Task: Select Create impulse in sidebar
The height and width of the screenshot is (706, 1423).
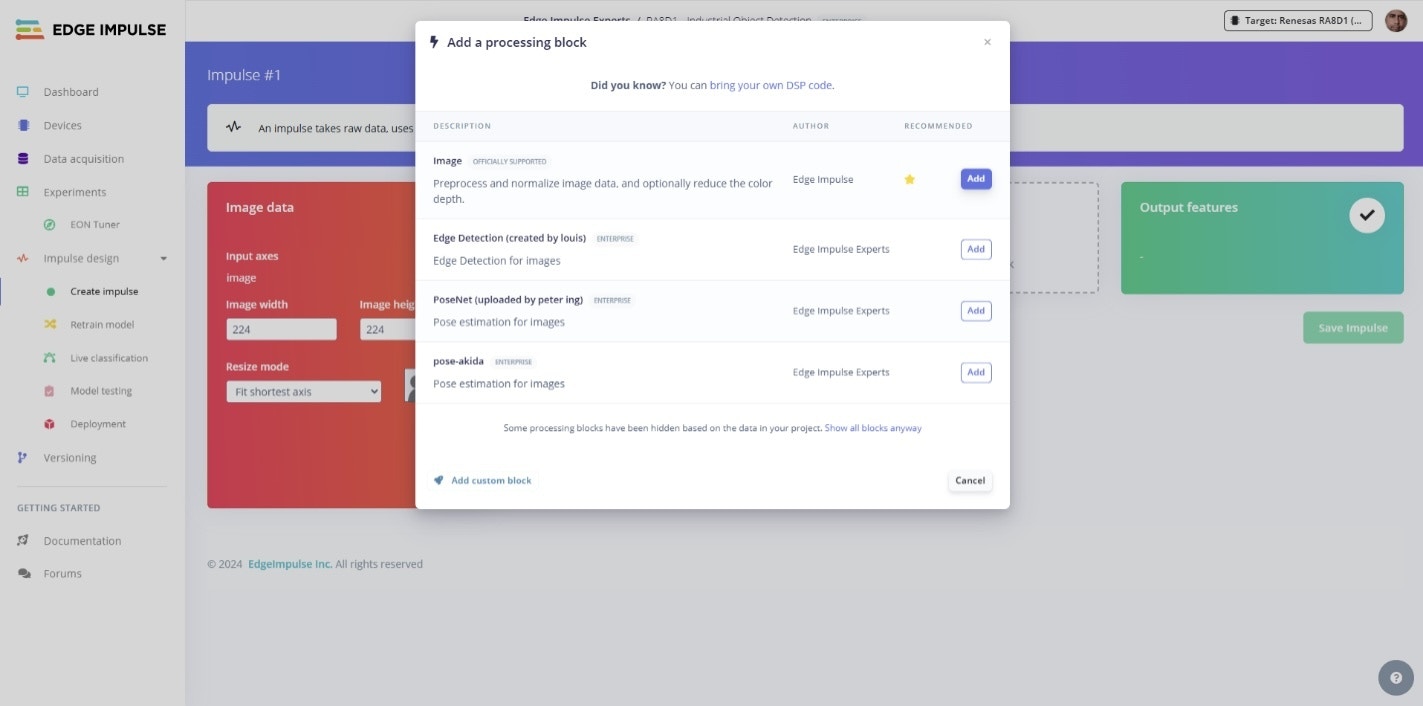Action: [104, 292]
